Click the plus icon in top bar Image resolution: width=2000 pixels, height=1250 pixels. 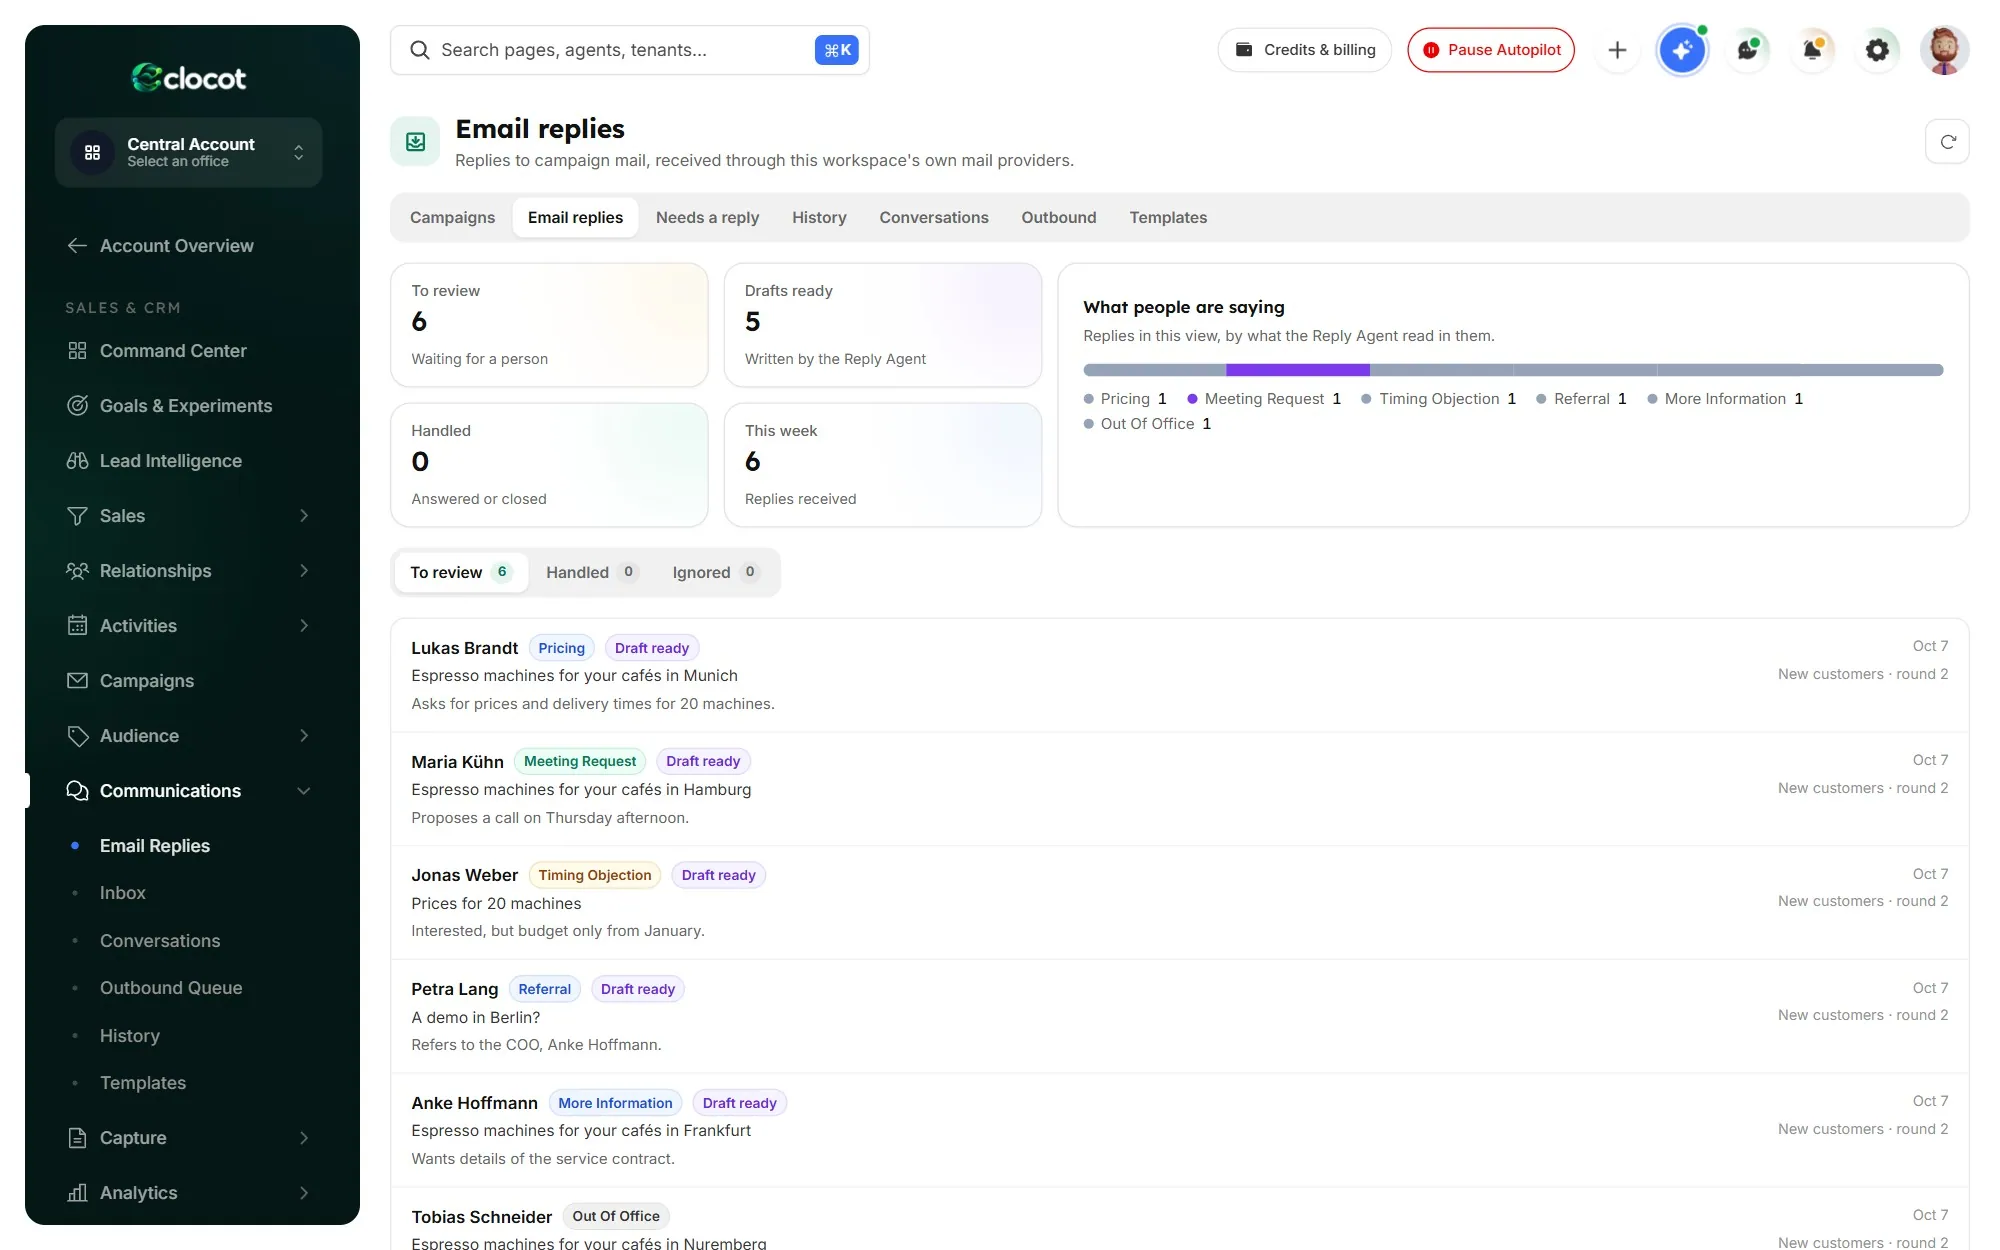point(1617,50)
